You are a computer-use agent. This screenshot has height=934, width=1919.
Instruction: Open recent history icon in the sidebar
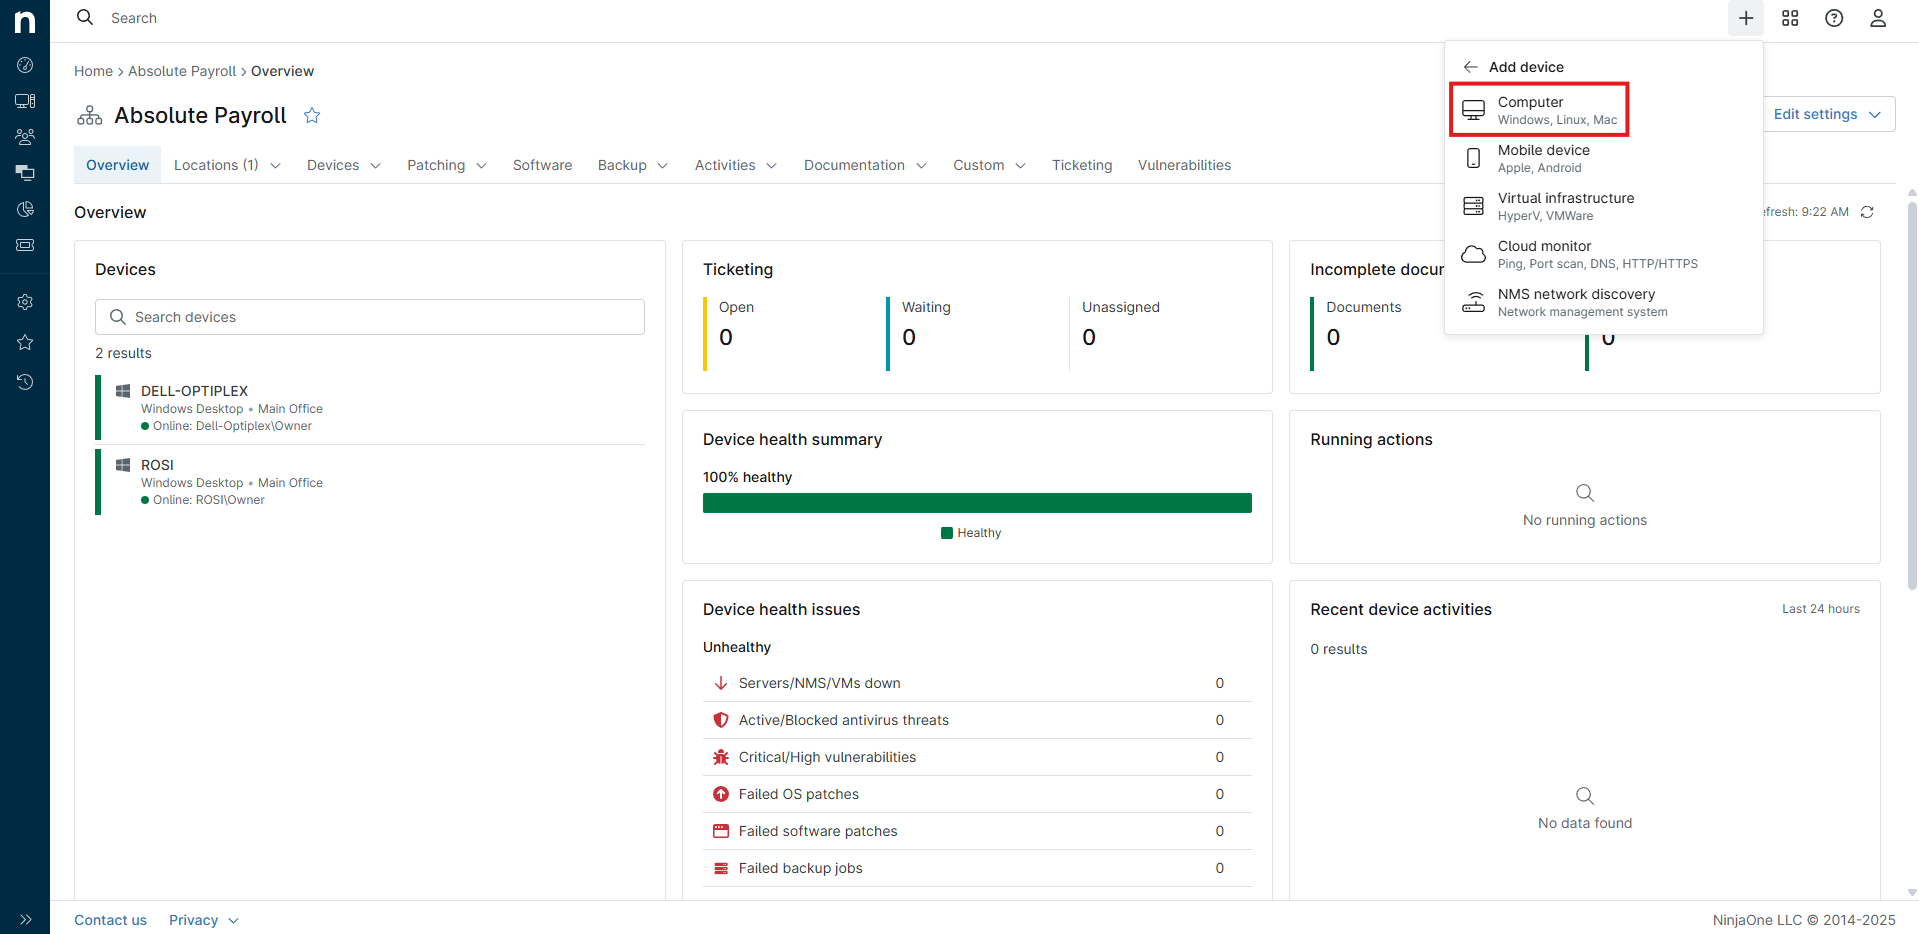pyautogui.click(x=25, y=382)
